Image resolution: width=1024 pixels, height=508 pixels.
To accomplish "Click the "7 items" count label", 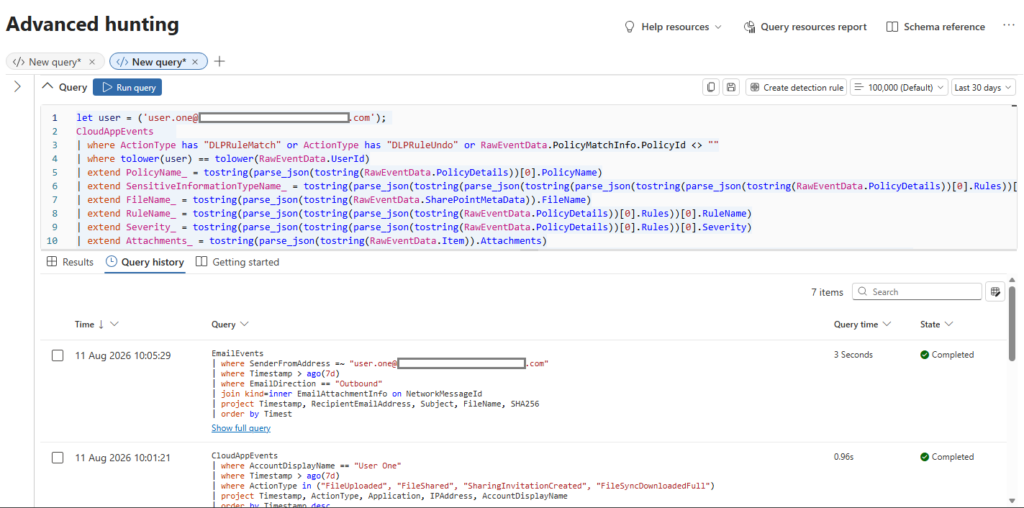I will (827, 293).
